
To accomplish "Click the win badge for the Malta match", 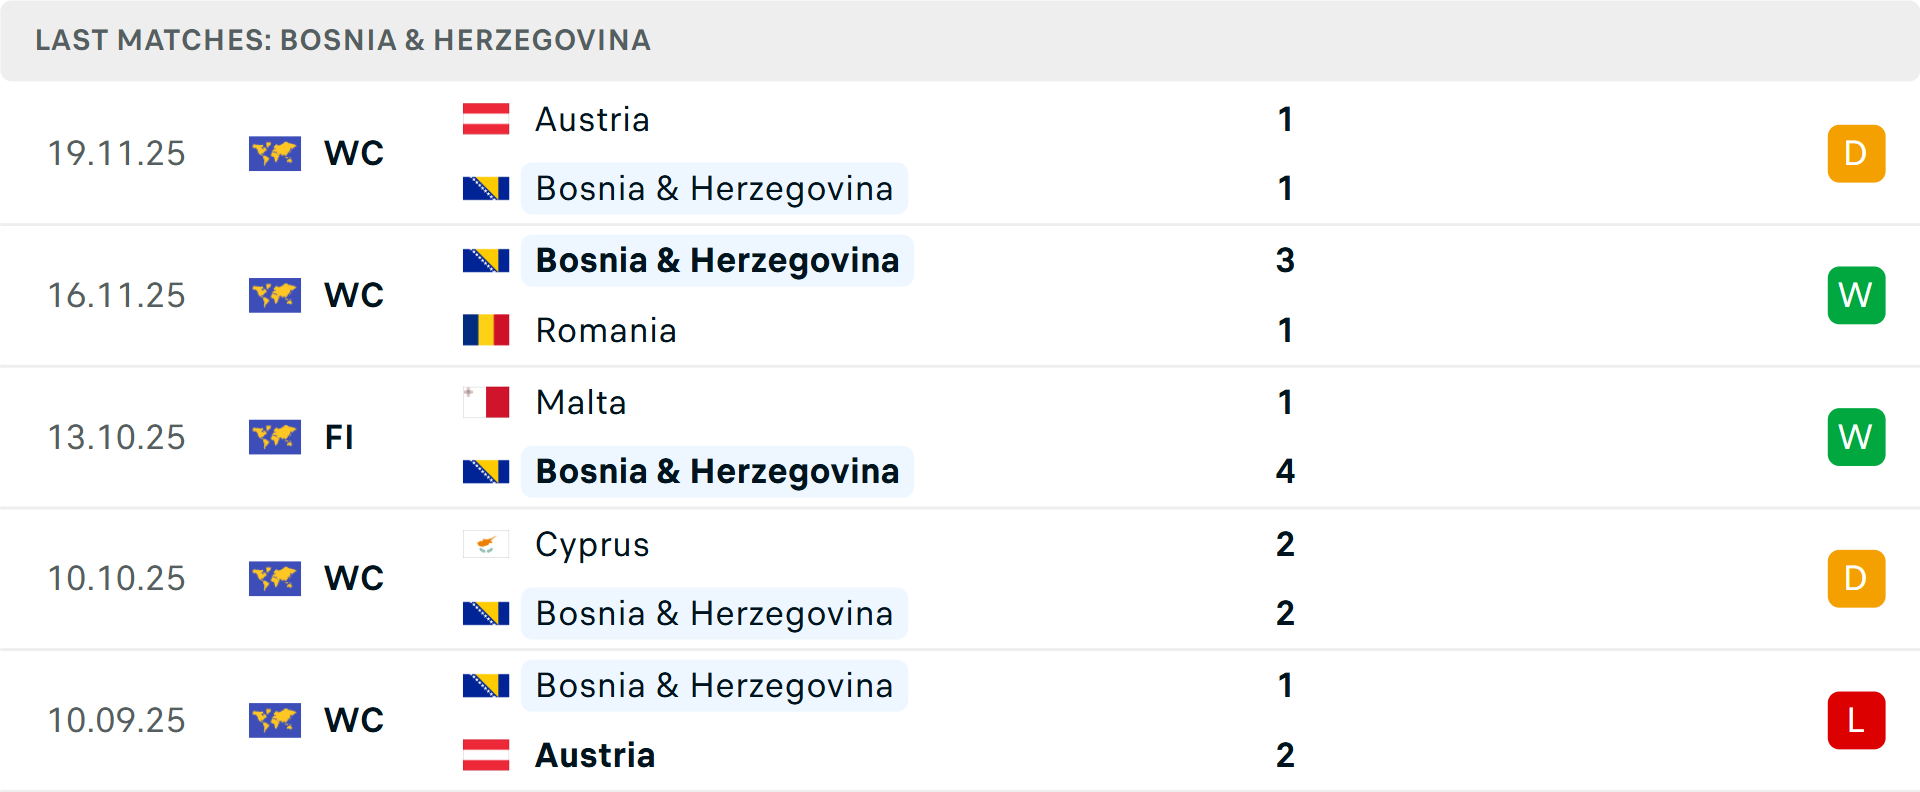I will tap(1856, 437).
